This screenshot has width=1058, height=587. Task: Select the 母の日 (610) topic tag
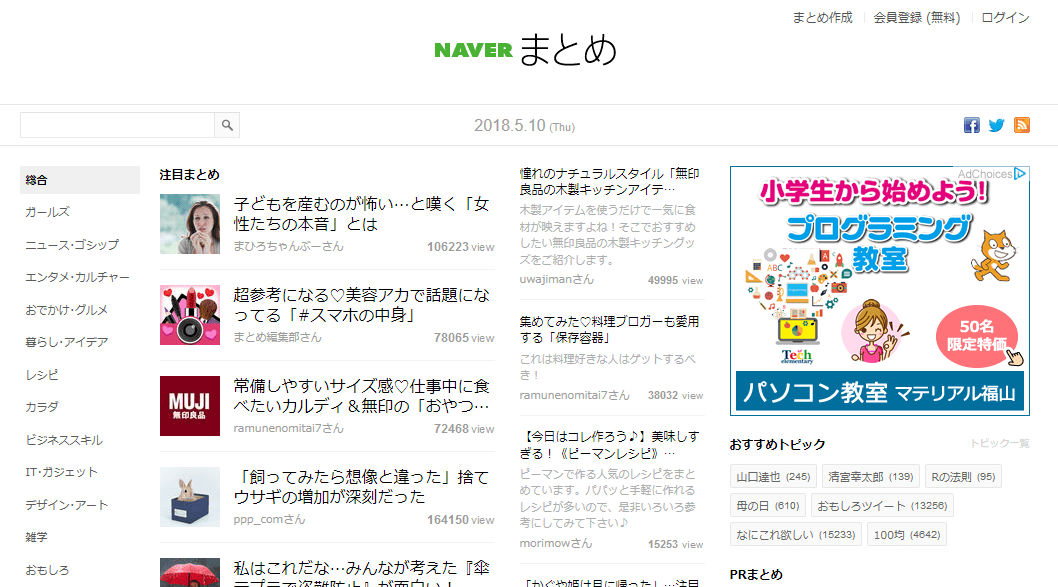tap(768, 505)
